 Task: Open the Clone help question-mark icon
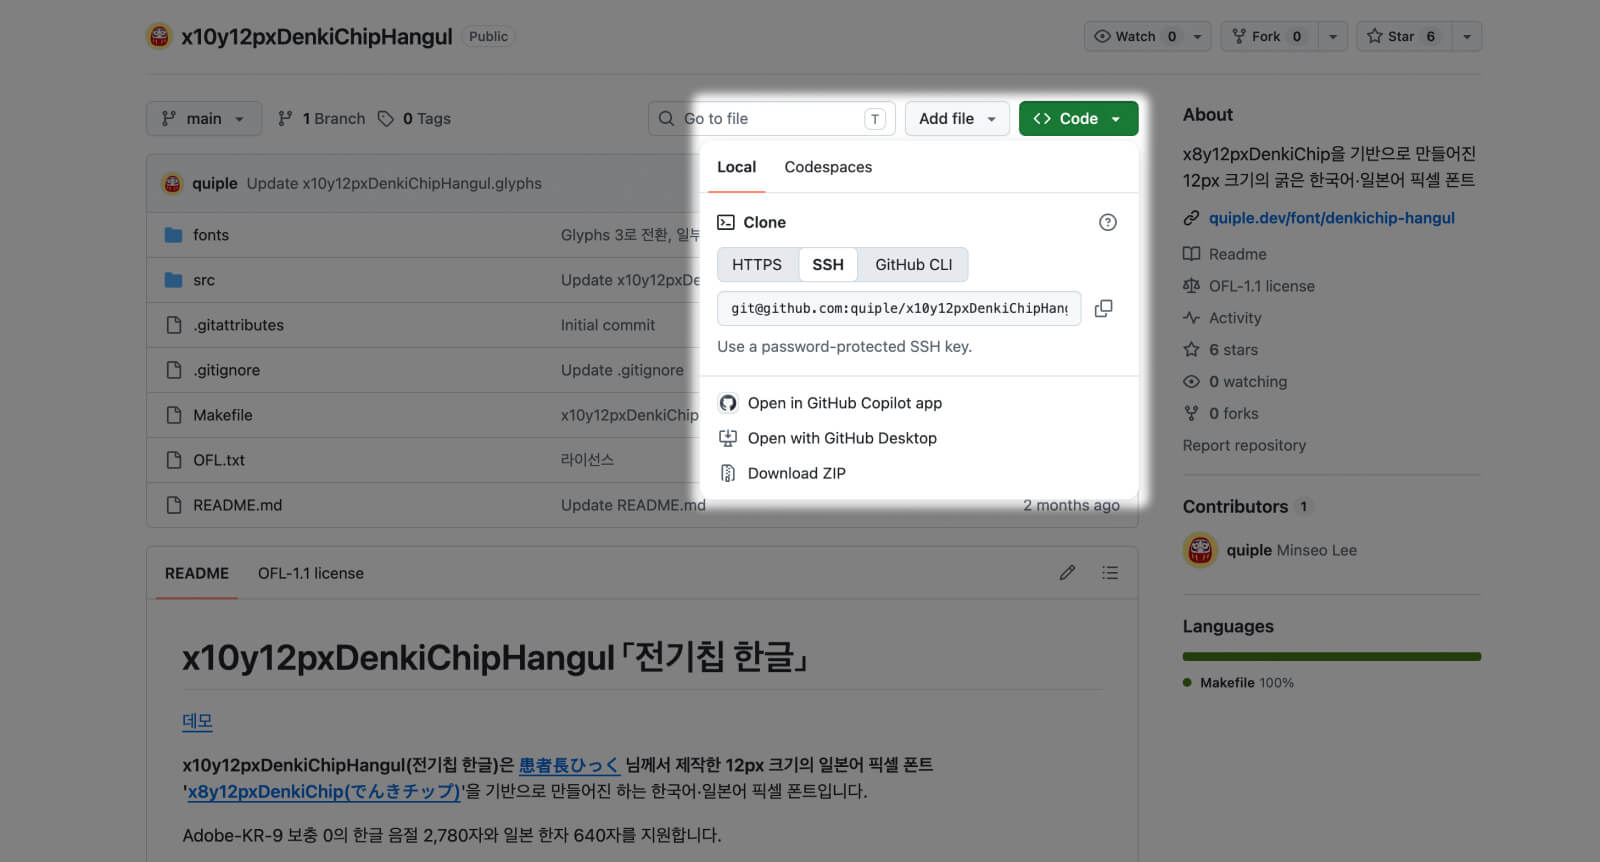1107,222
